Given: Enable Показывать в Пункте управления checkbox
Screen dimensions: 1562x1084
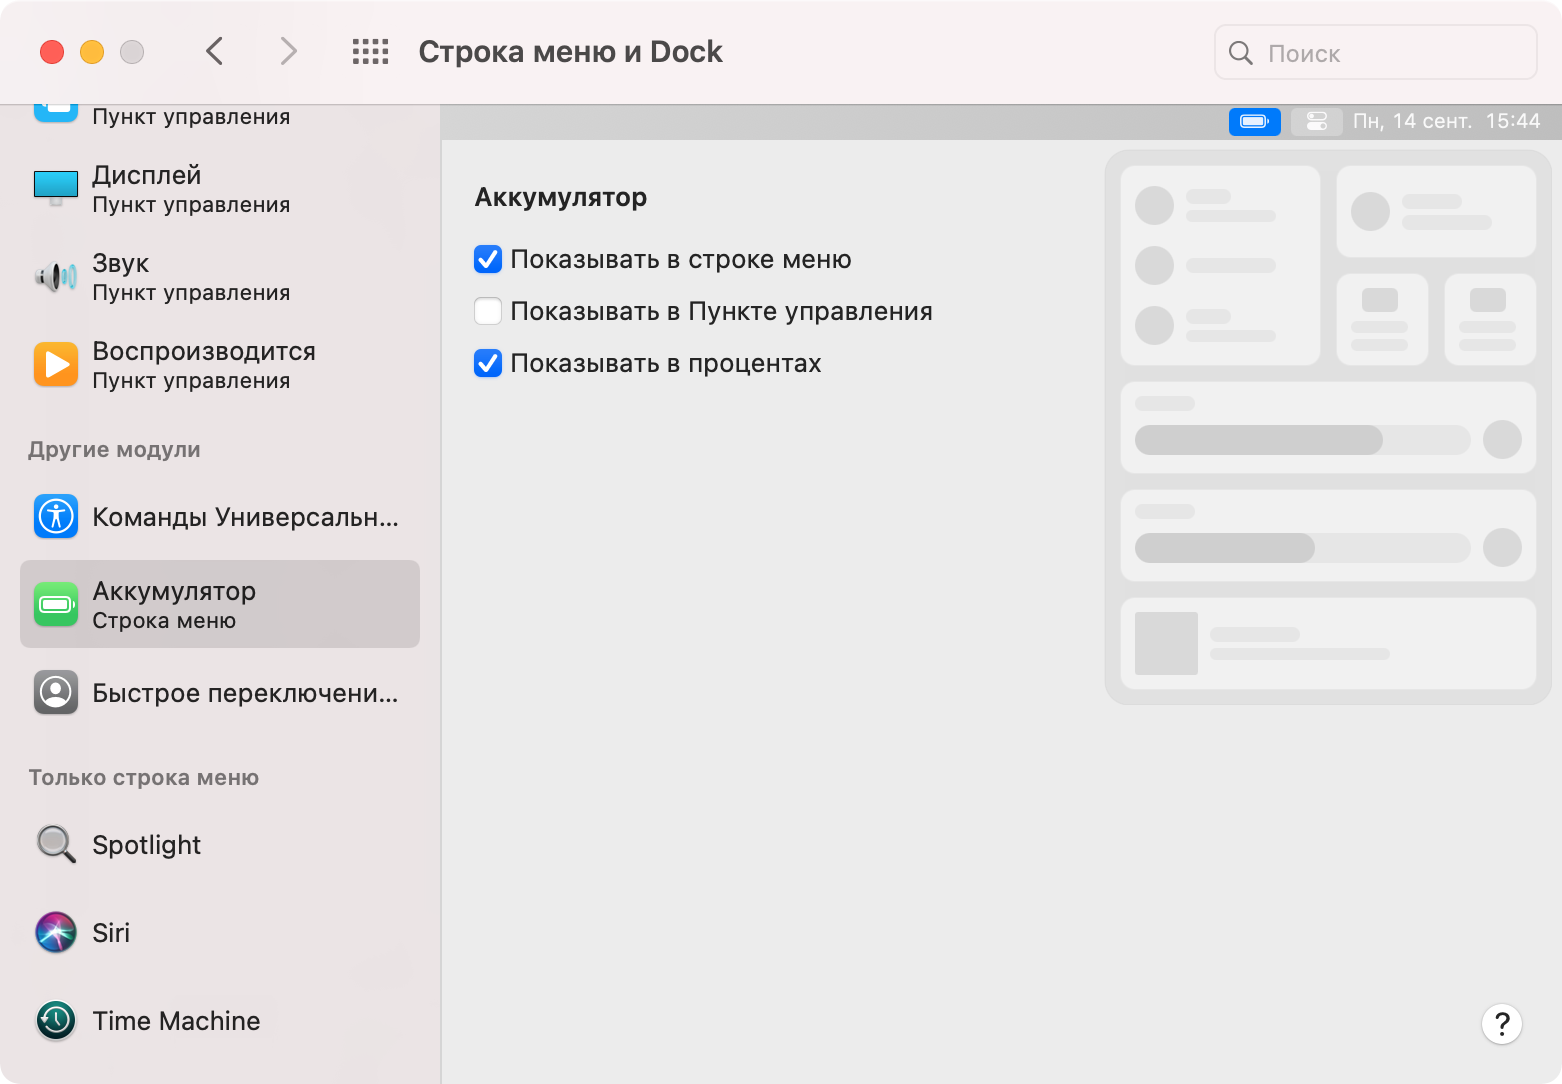Looking at the screenshot, I should [x=488, y=311].
